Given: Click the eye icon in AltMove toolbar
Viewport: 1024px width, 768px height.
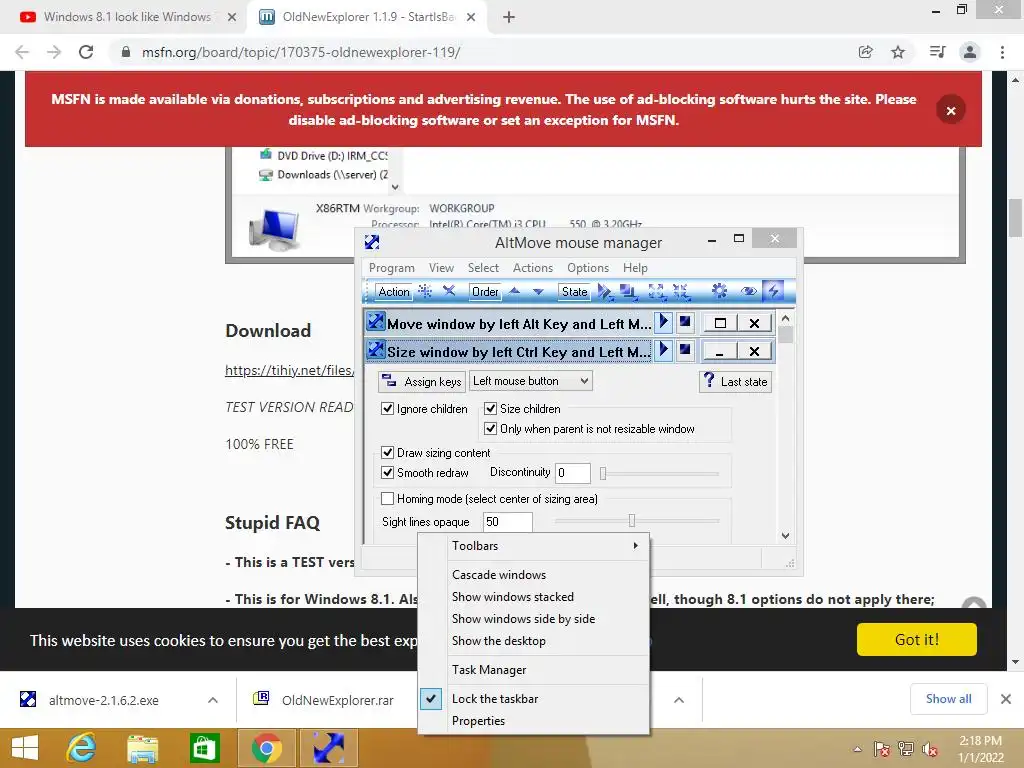Looking at the screenshot, I should [748, 291].
